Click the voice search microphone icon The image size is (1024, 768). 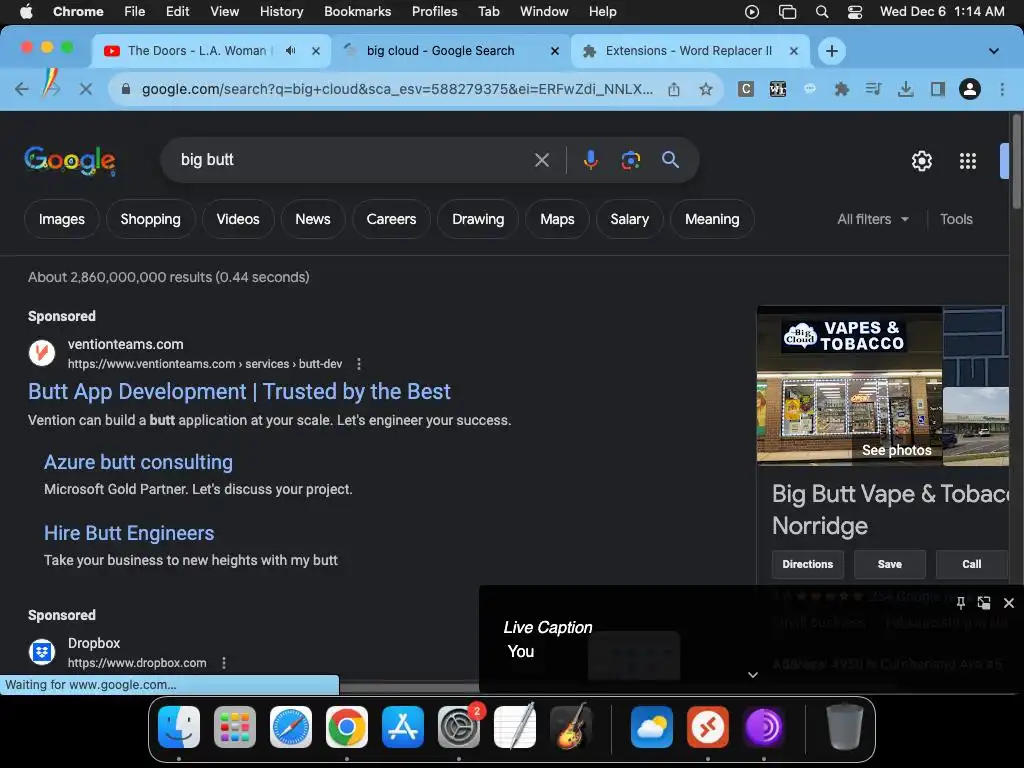pyautogui.click(x=590, y=160)
